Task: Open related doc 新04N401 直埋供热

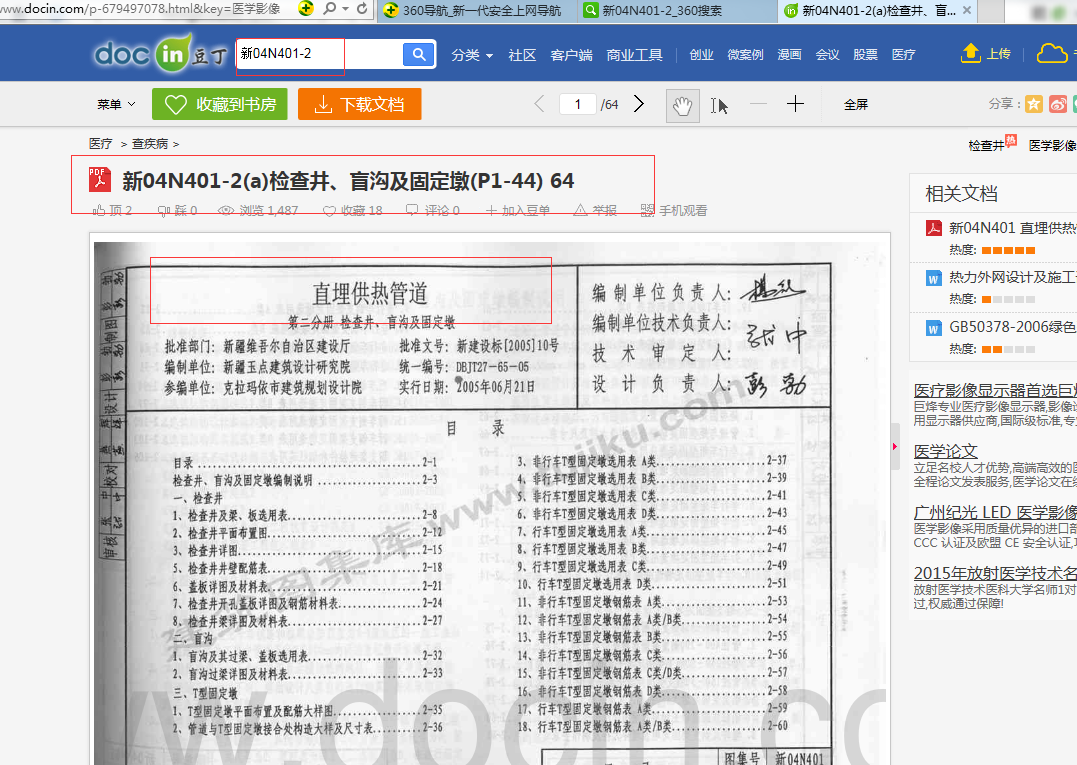Action: tap(1012, 228)
